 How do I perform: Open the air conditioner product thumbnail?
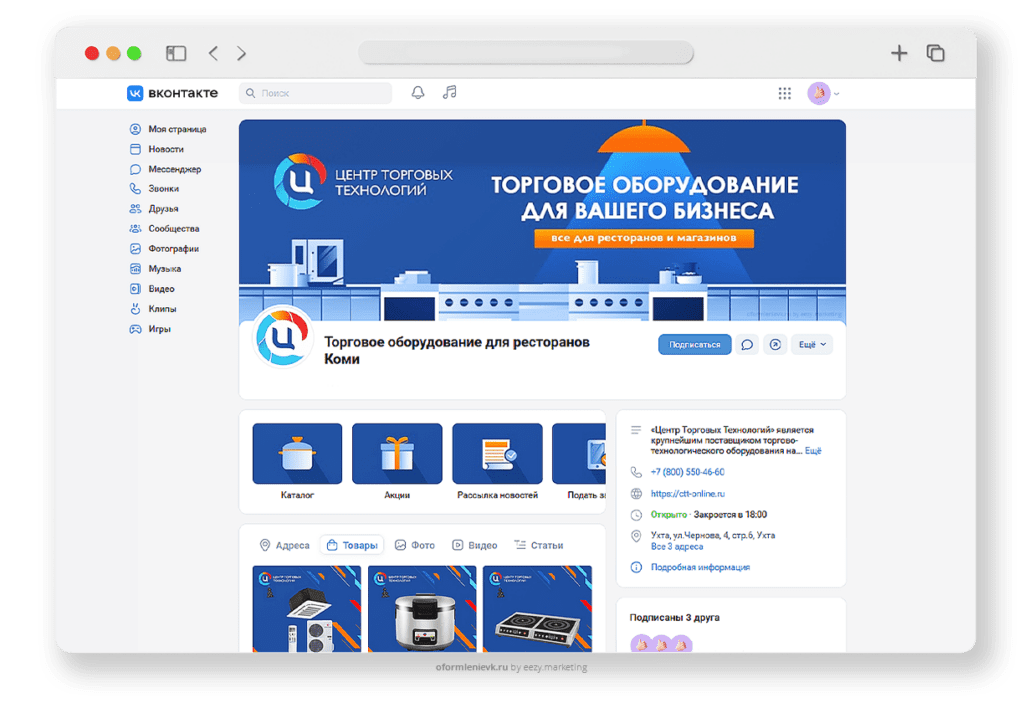307,609
